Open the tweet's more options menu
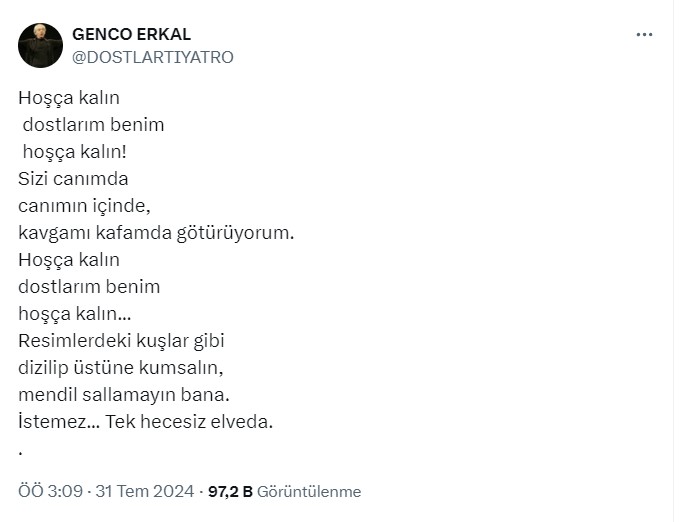 (x=644, y=35)
